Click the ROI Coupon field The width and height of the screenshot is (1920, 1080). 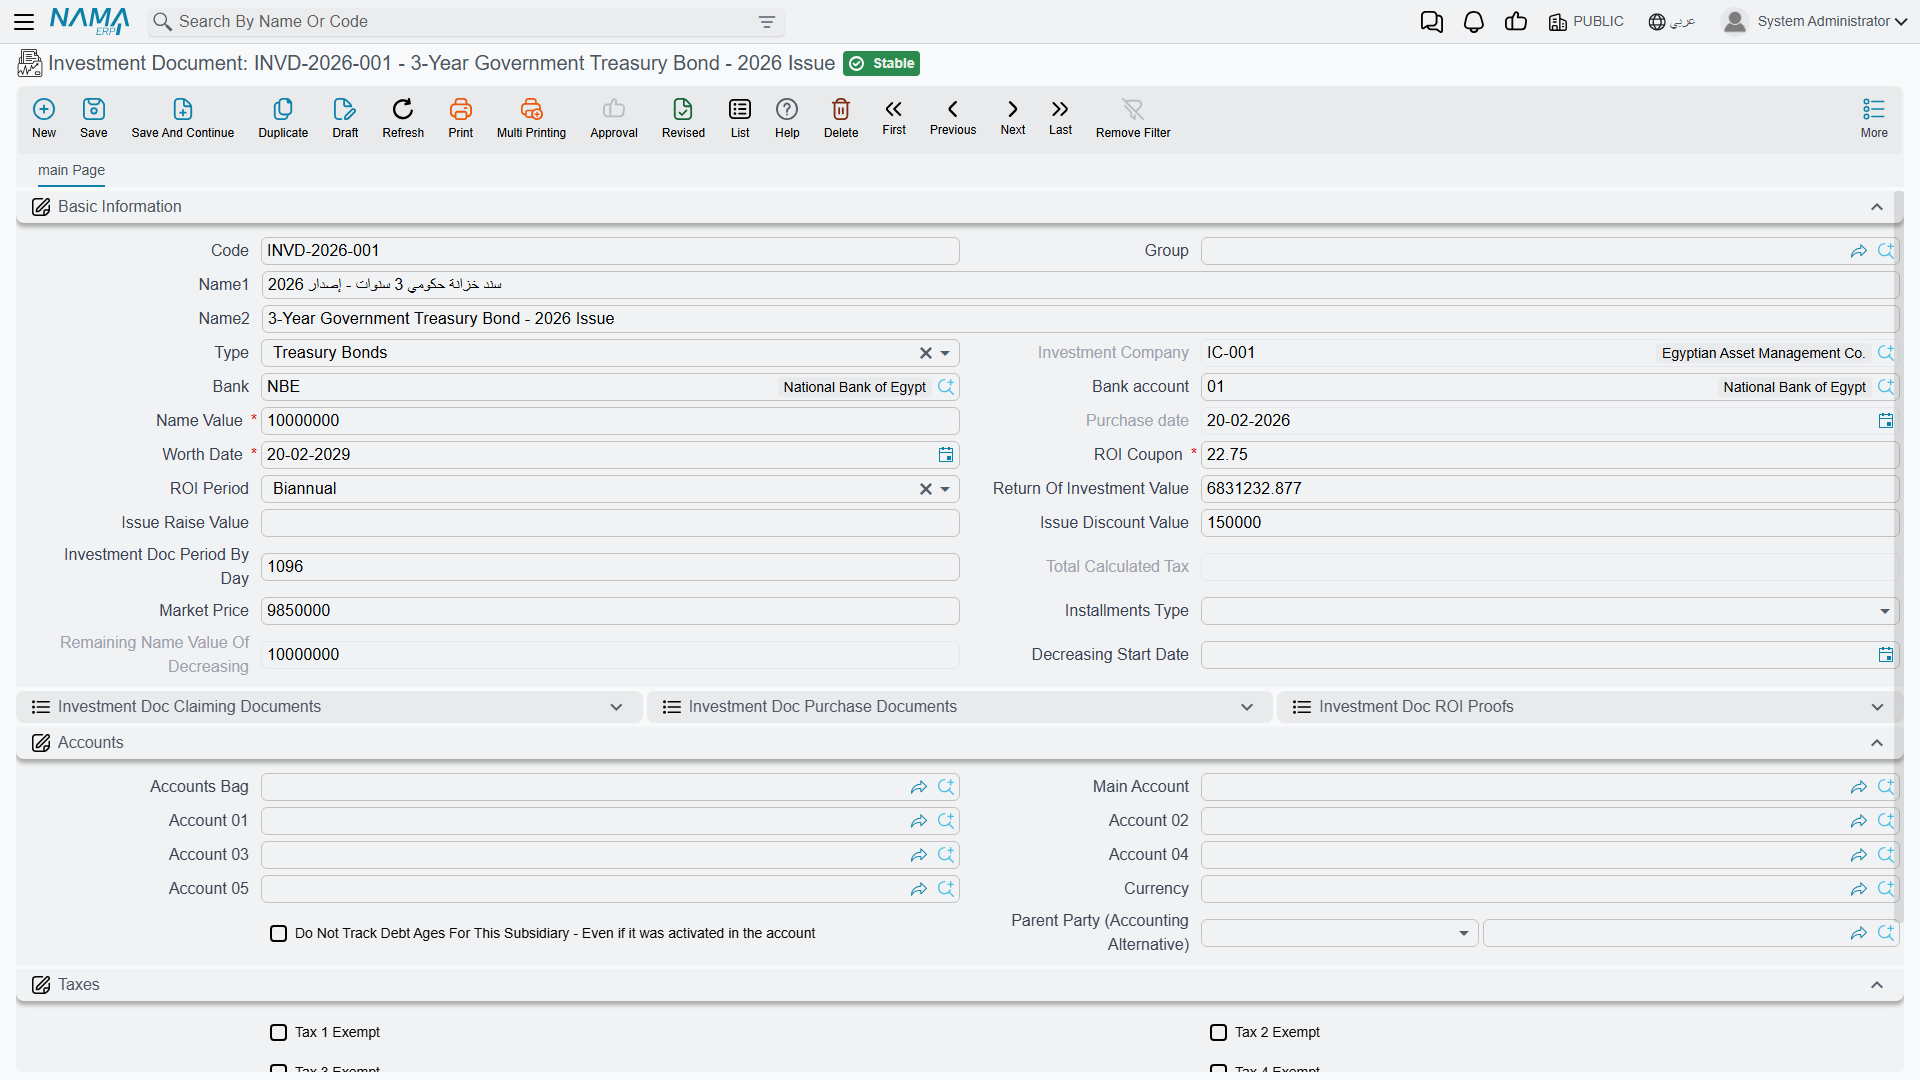pos(1549,455)
